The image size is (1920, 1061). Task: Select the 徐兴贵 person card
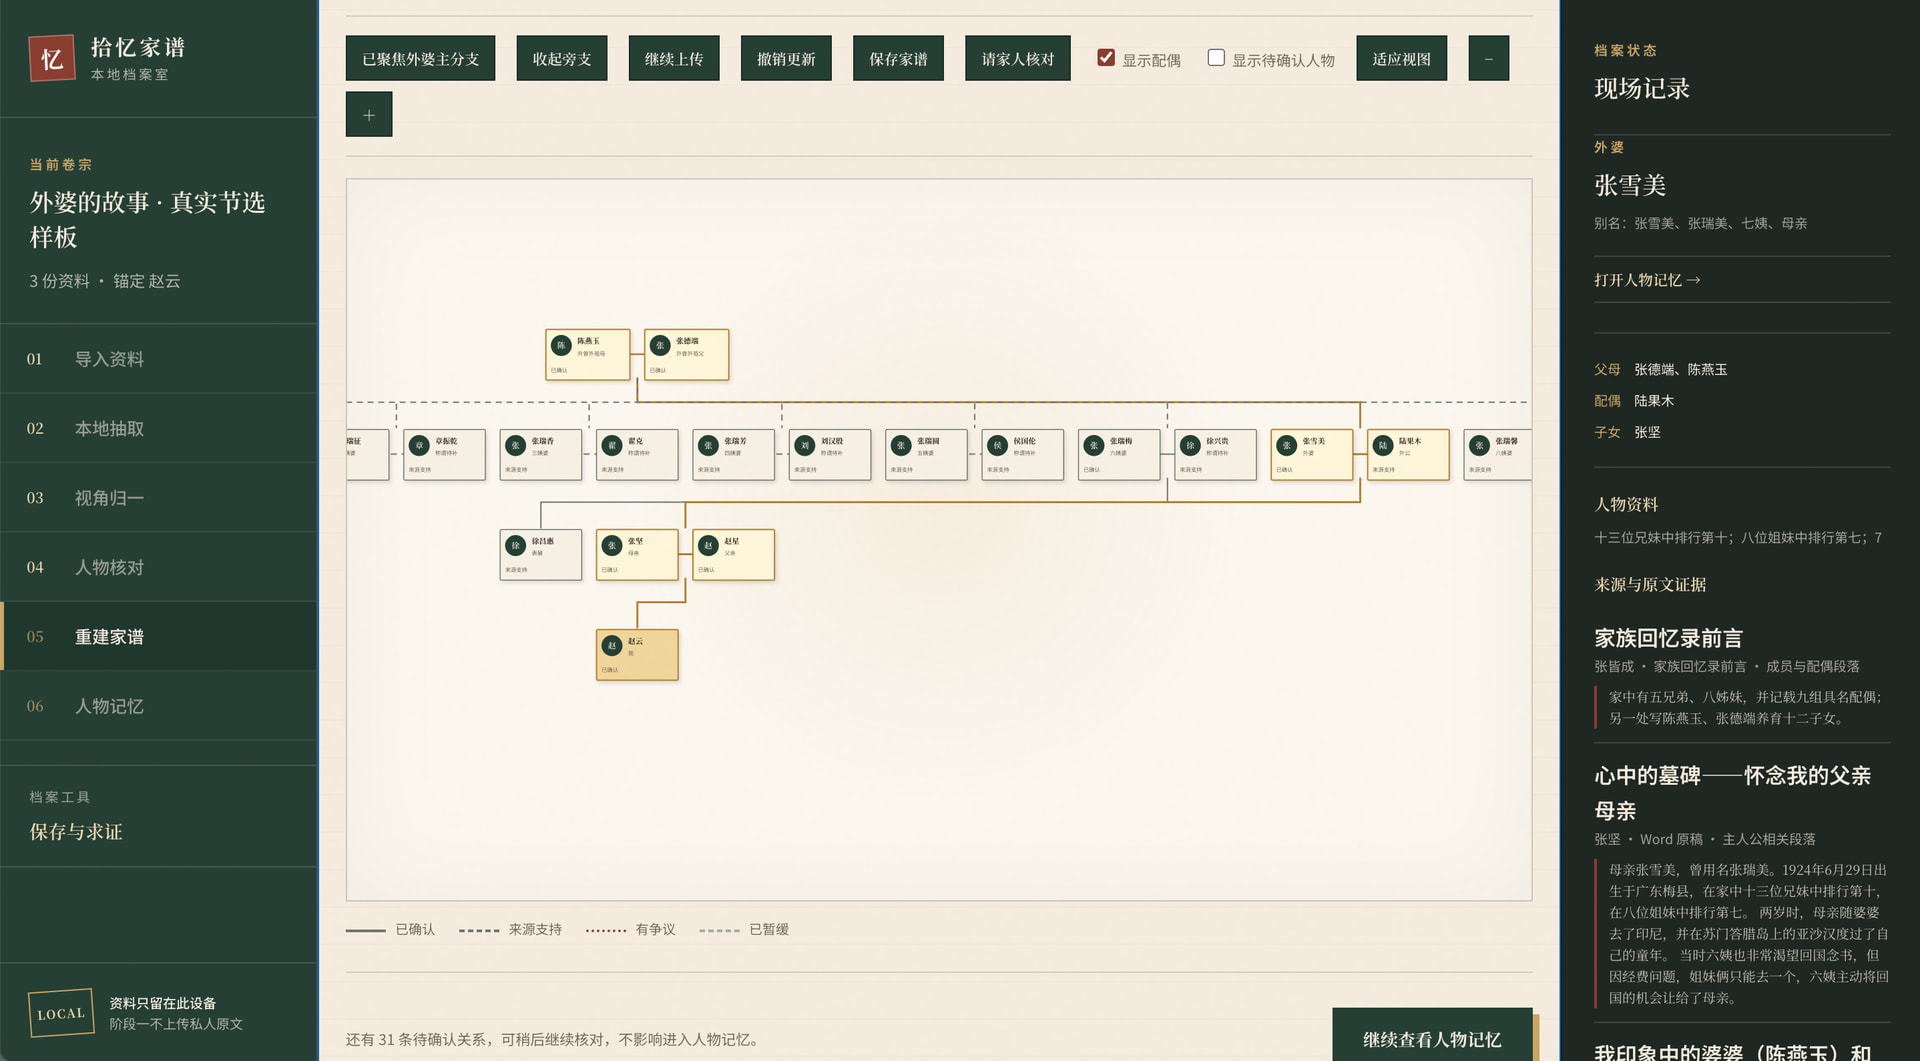click(x=1216, y=455)
